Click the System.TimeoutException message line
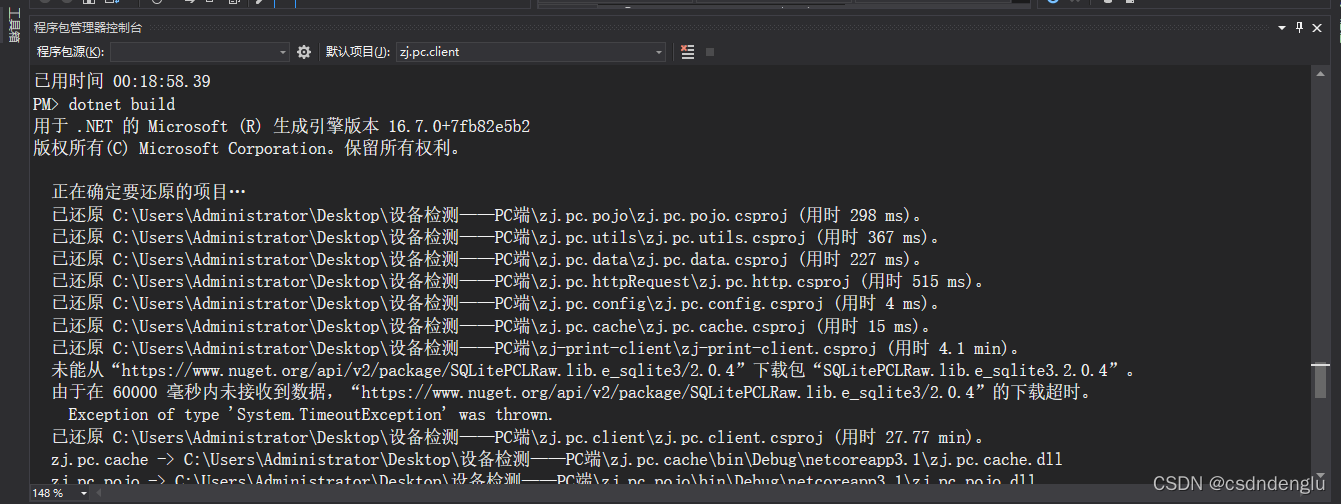This screenshot has width=1341, height=504. pos(310,414)
